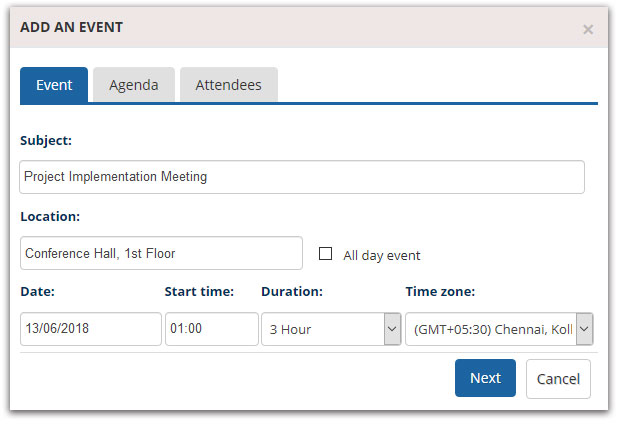Click the All day event label text
This screenshot has width=620, height=424.
[x=382, y=256]
